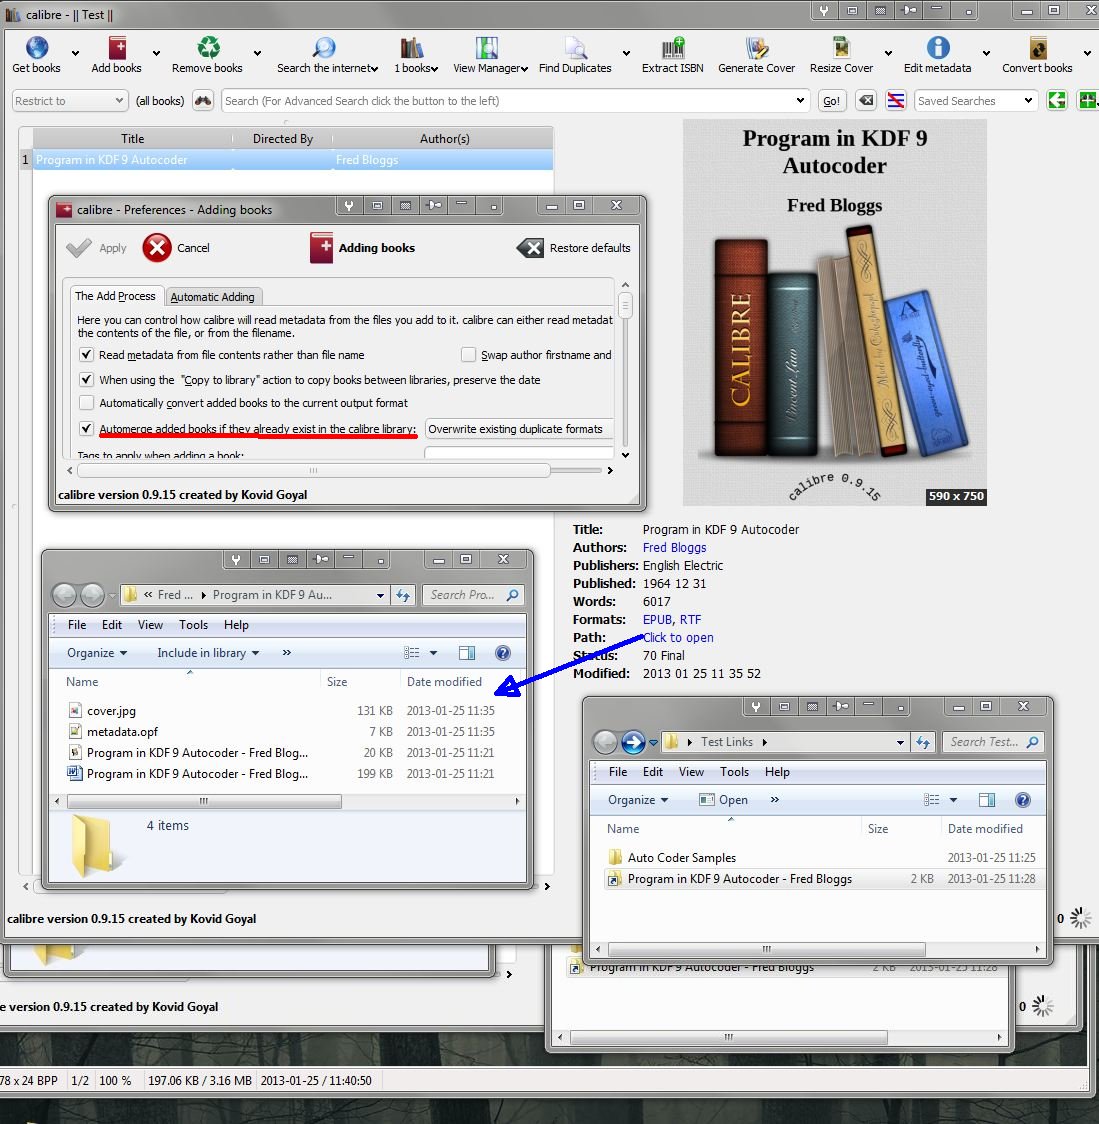Image resolution: width=1099 pixels, height=1124 pixels.
Task: Open advanced search binoculars button
Action: click(x=203, y=101)
